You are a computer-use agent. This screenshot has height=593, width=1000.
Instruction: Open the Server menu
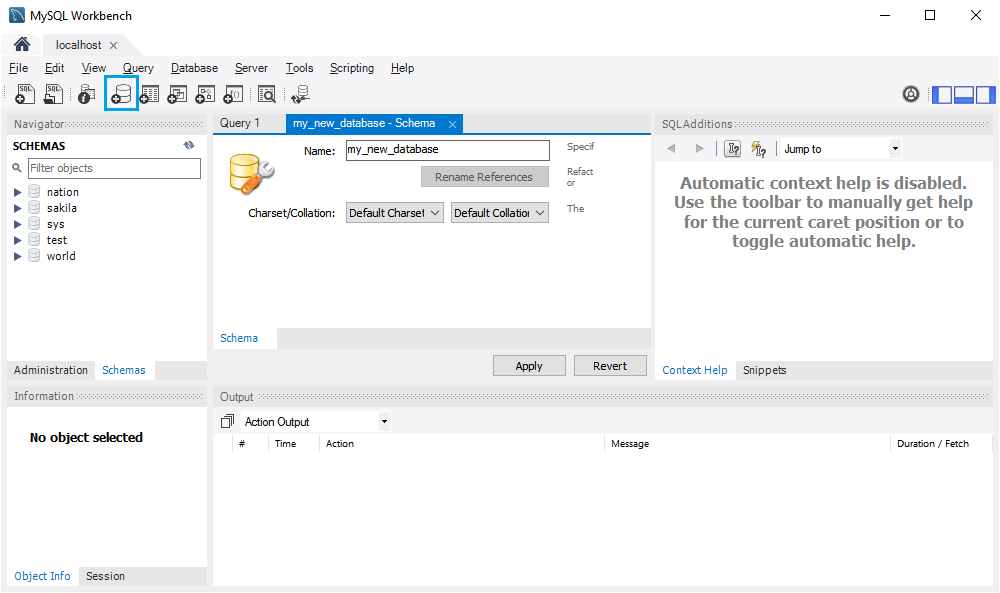tap(251, 68)
